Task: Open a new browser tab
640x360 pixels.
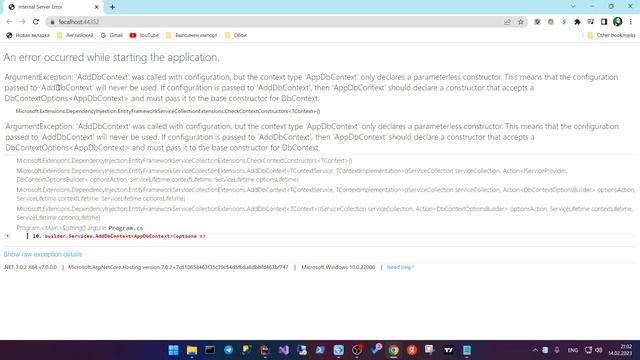Action: pos(112,7)
